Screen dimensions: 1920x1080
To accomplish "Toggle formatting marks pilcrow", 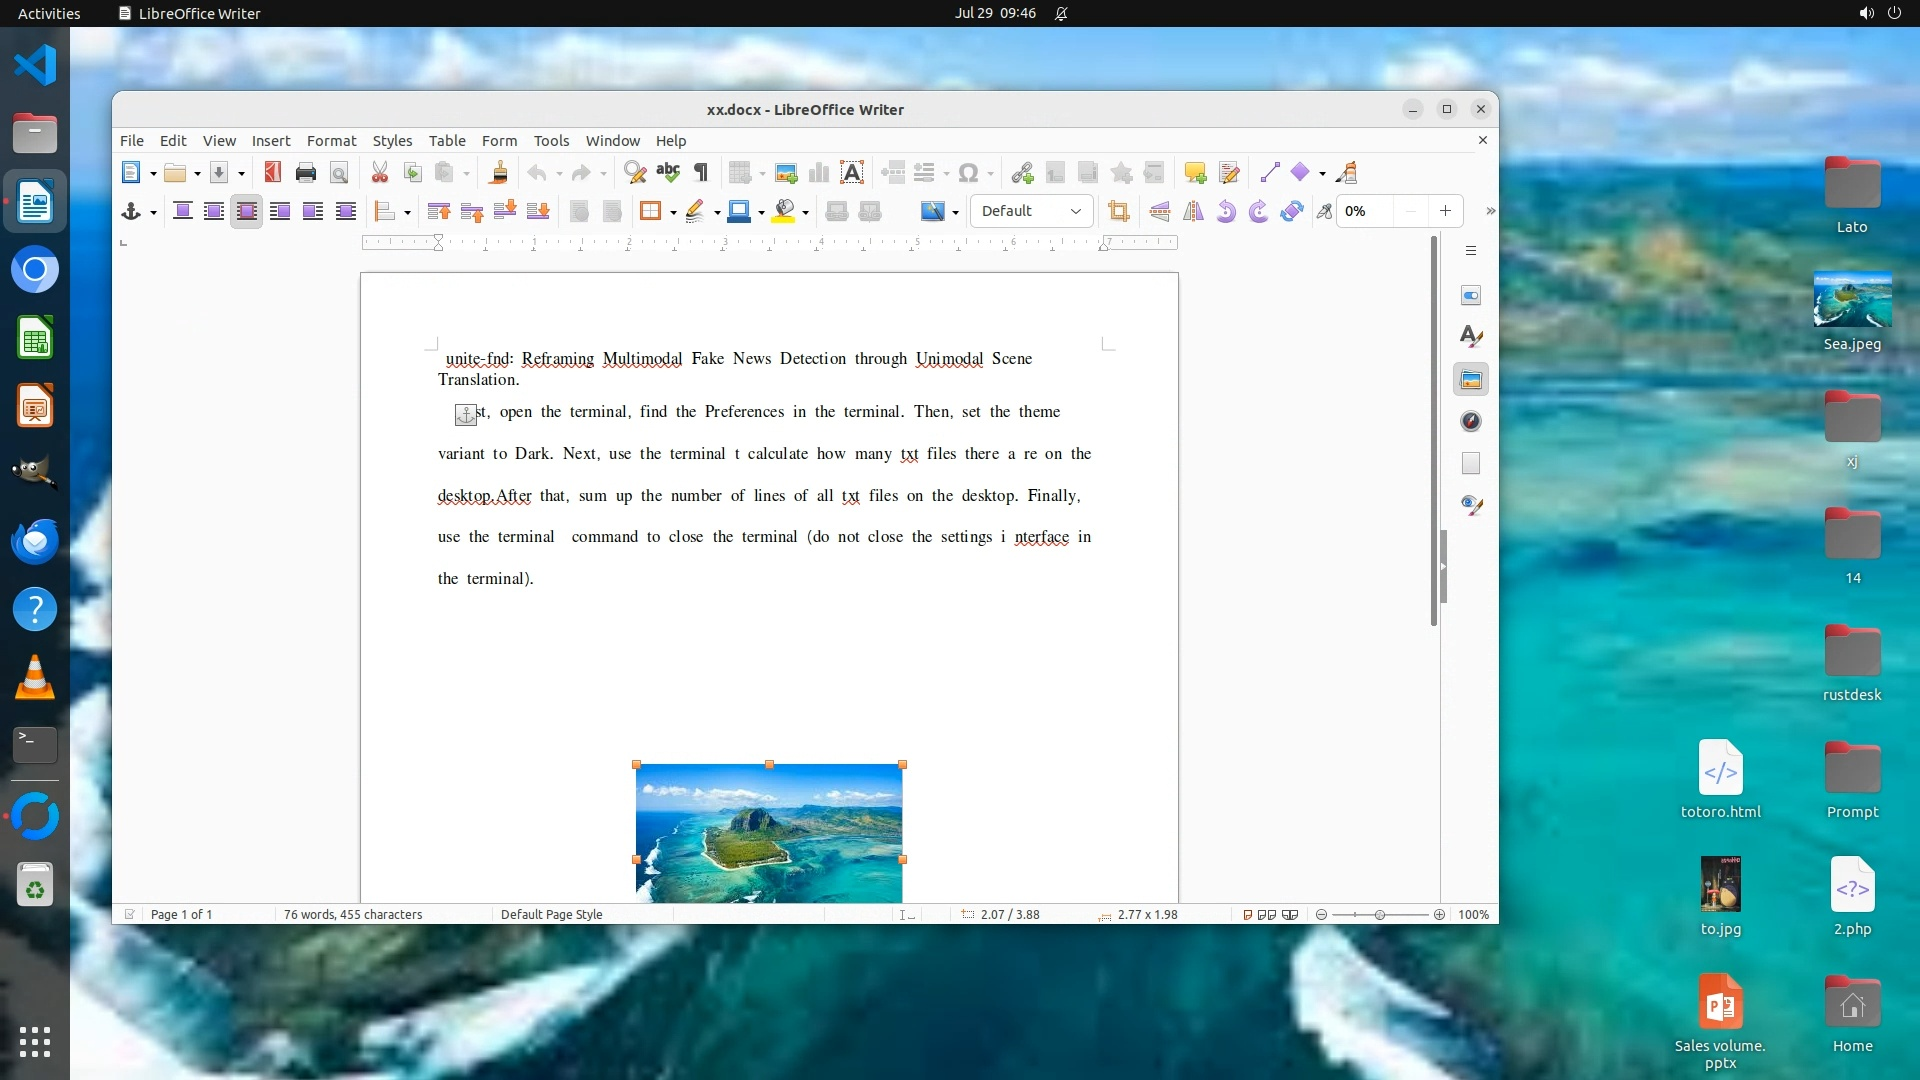I will click(x=701, y=173).
